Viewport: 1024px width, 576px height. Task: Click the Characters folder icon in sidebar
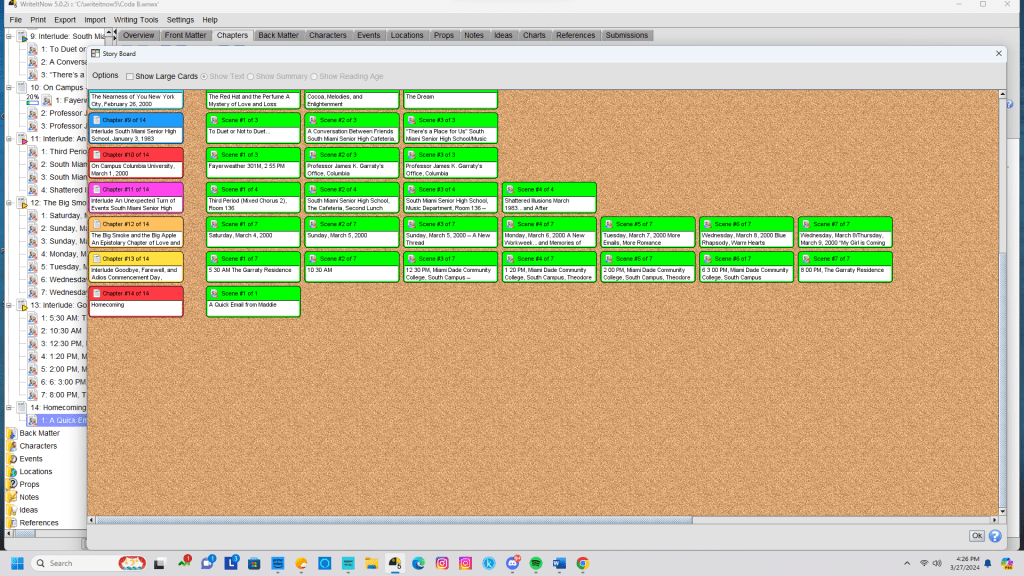coord(12,446)
